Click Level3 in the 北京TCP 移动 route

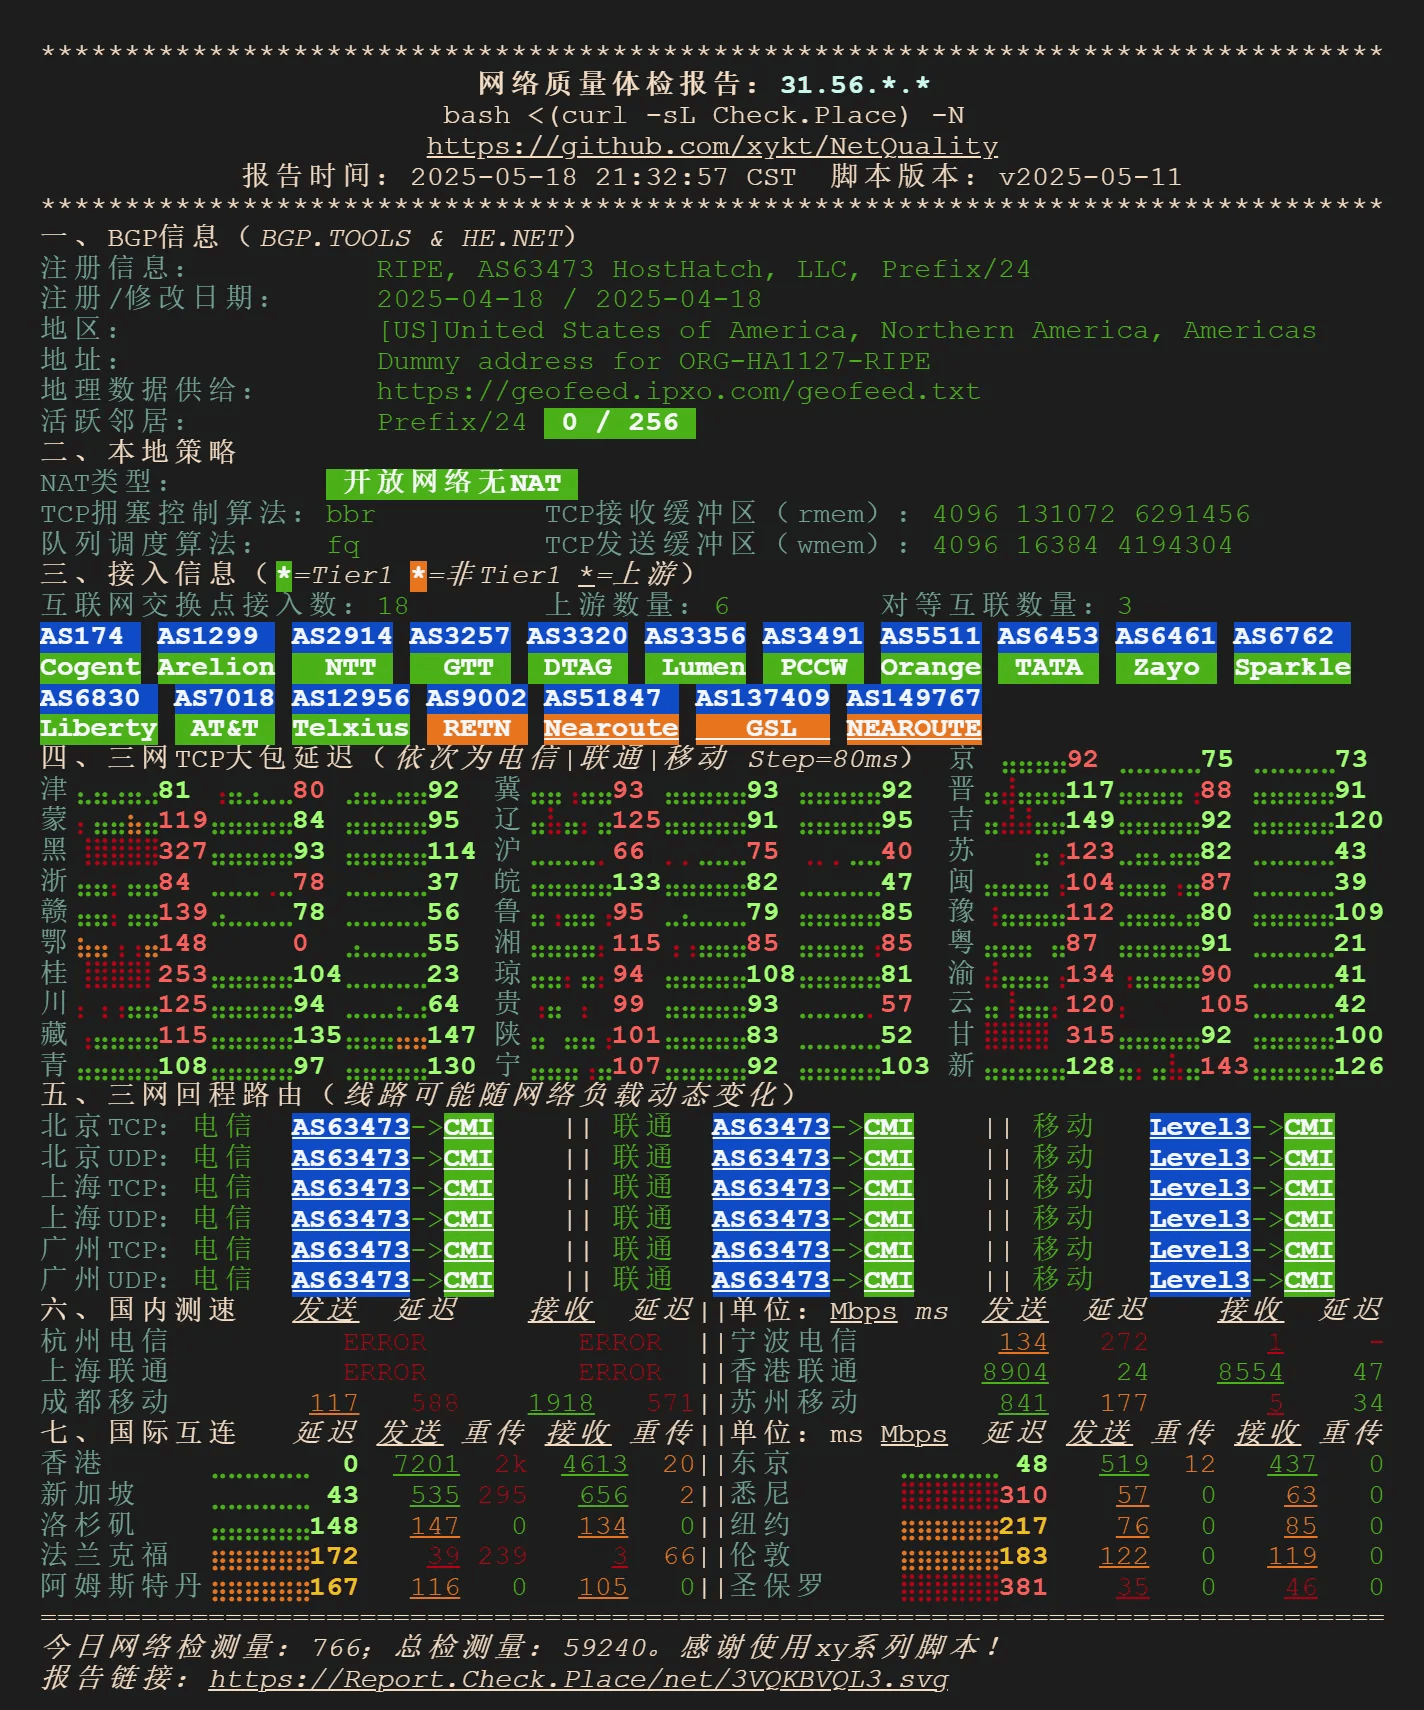click(1199, 1127)
